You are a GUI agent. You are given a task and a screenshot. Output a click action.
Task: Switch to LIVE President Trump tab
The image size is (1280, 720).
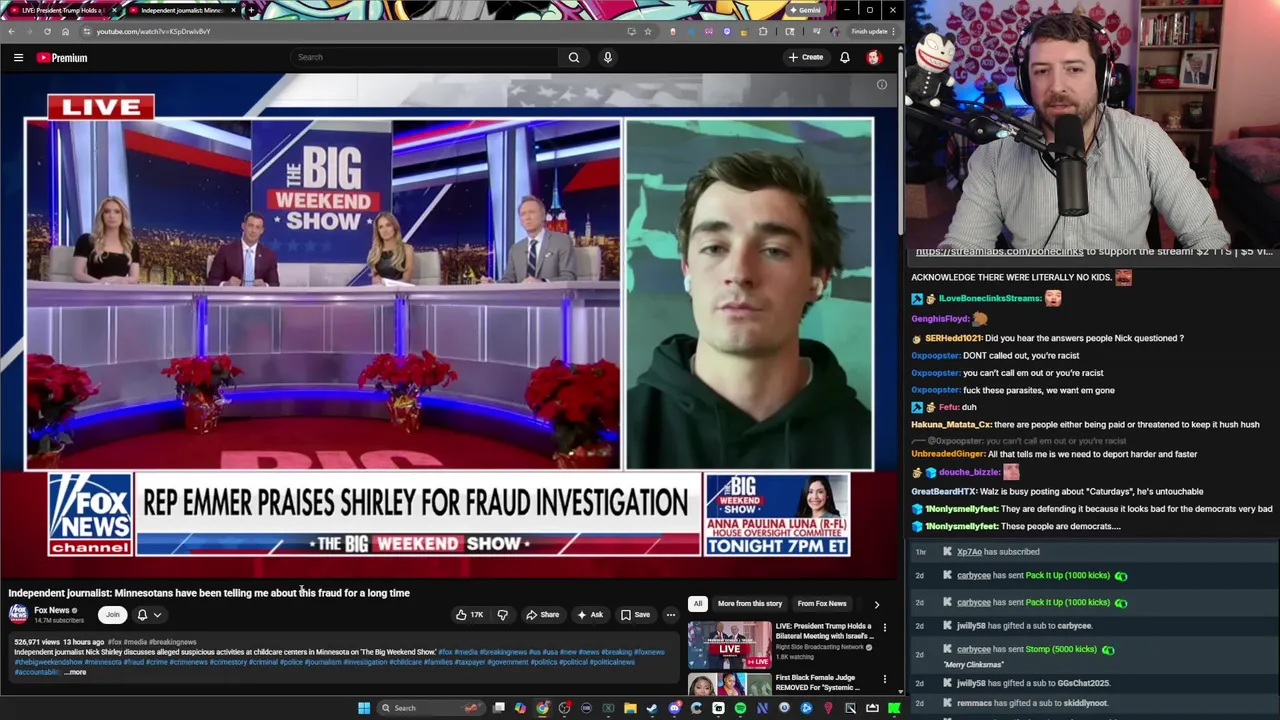tap(64, 10)
